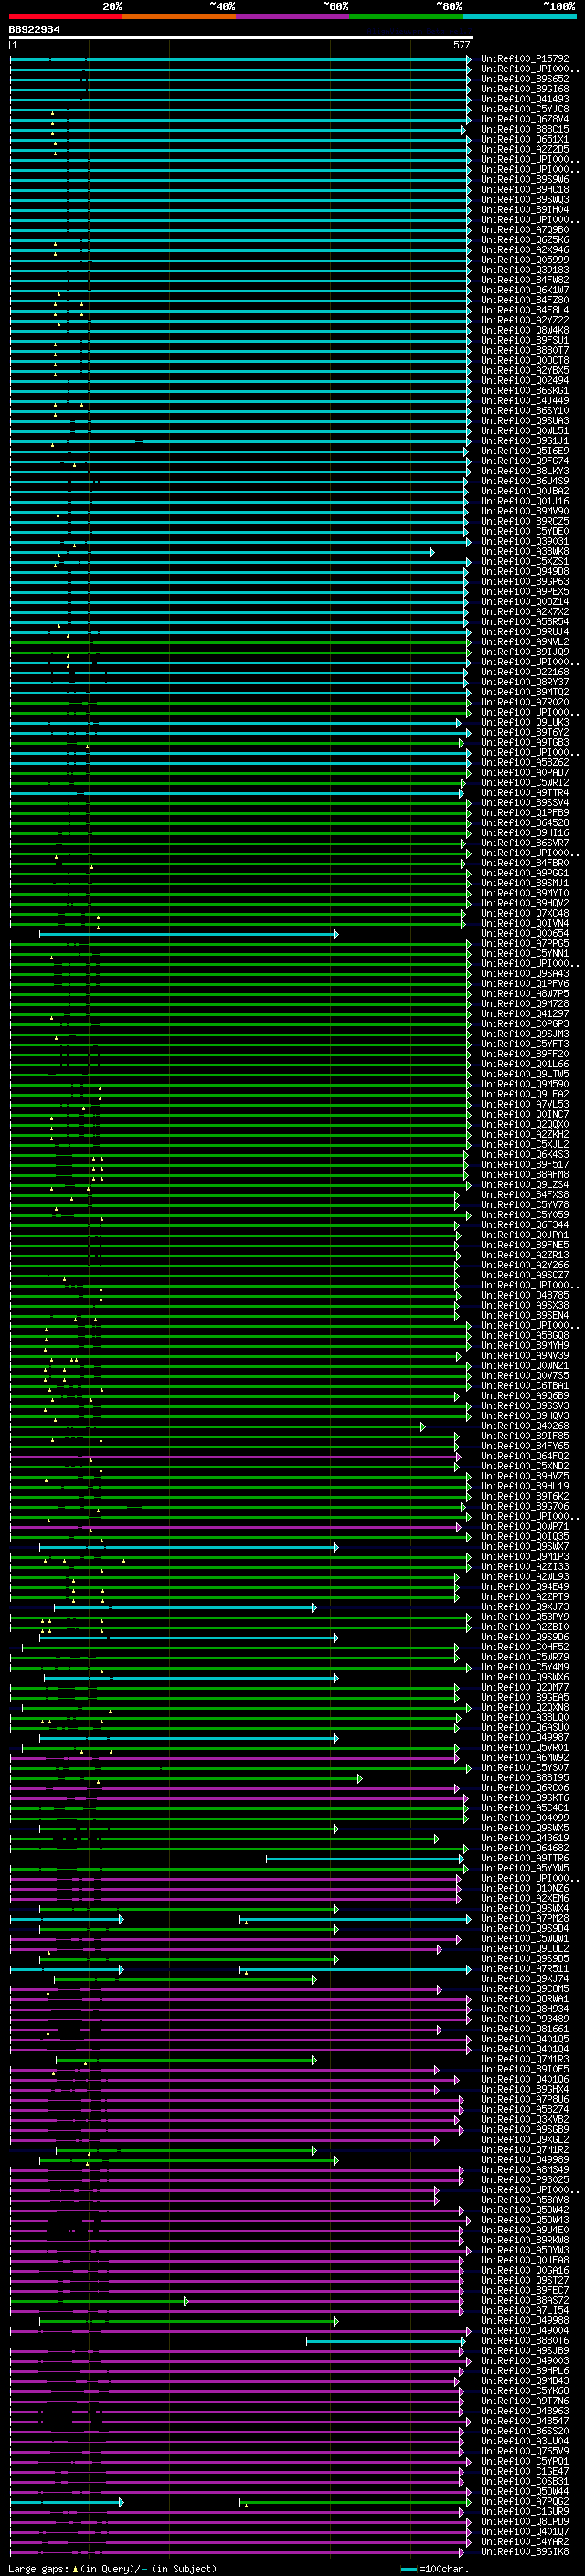Select hit label UniRef100_B8BC15

[525, 129]
